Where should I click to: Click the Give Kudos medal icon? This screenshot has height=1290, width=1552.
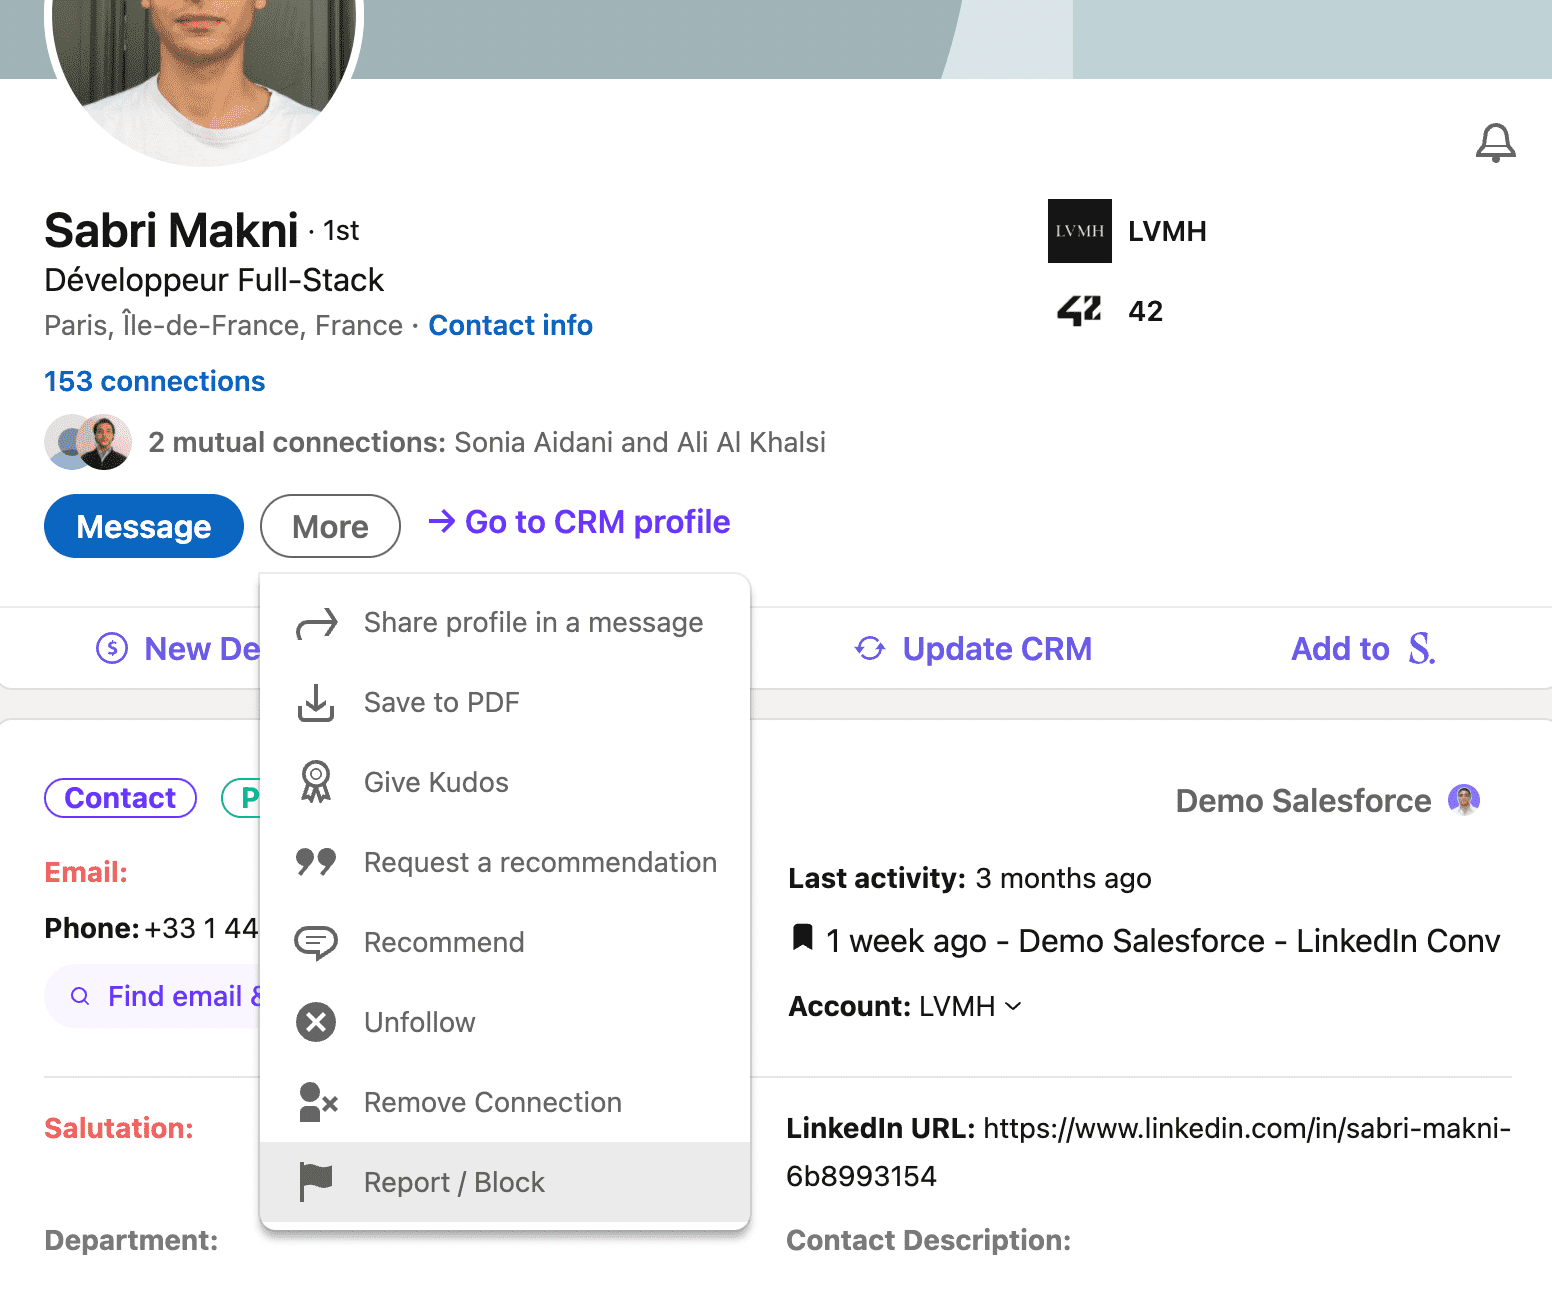(316, 782)
